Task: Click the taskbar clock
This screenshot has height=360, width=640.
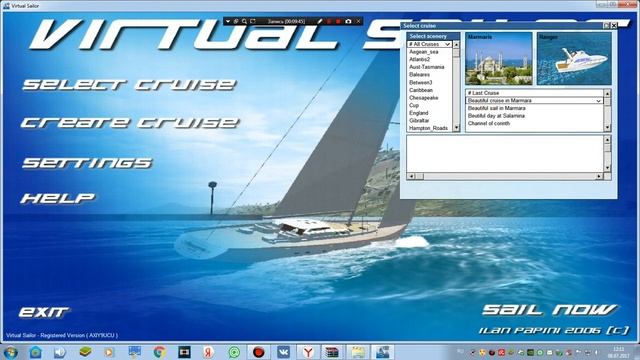Action: click(619, 352)
